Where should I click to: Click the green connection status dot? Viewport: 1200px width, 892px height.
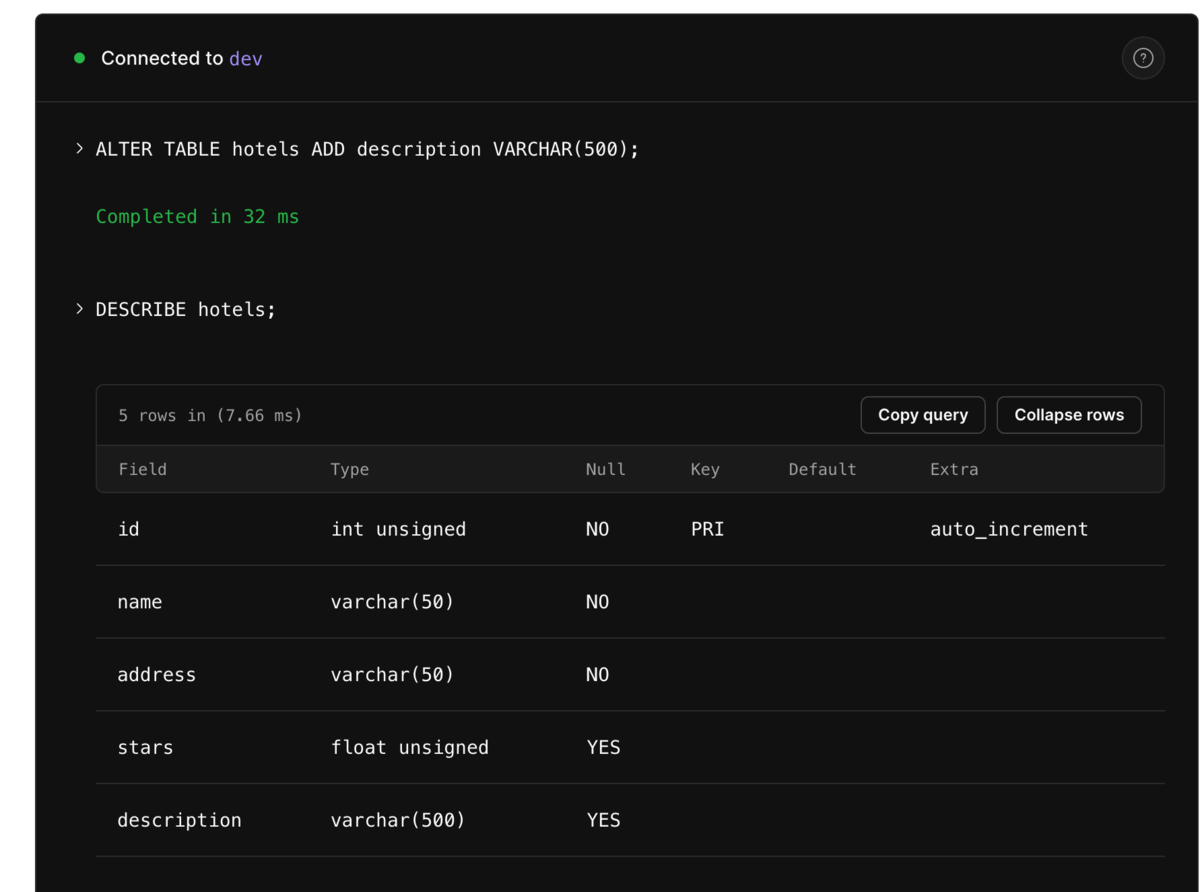point(80,58)
